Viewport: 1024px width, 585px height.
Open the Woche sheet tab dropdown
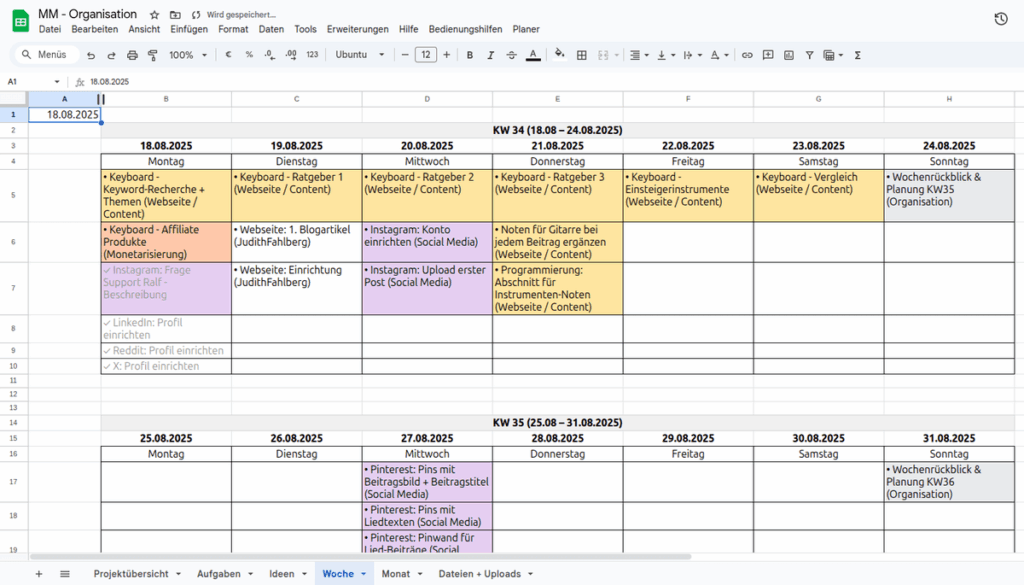tap(362, 574)
